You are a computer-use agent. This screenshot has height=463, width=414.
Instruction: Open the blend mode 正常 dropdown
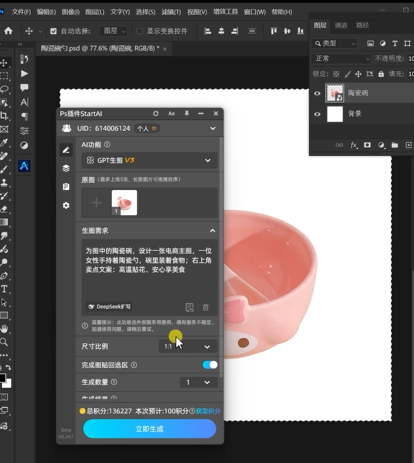click(x=342, y=59)
